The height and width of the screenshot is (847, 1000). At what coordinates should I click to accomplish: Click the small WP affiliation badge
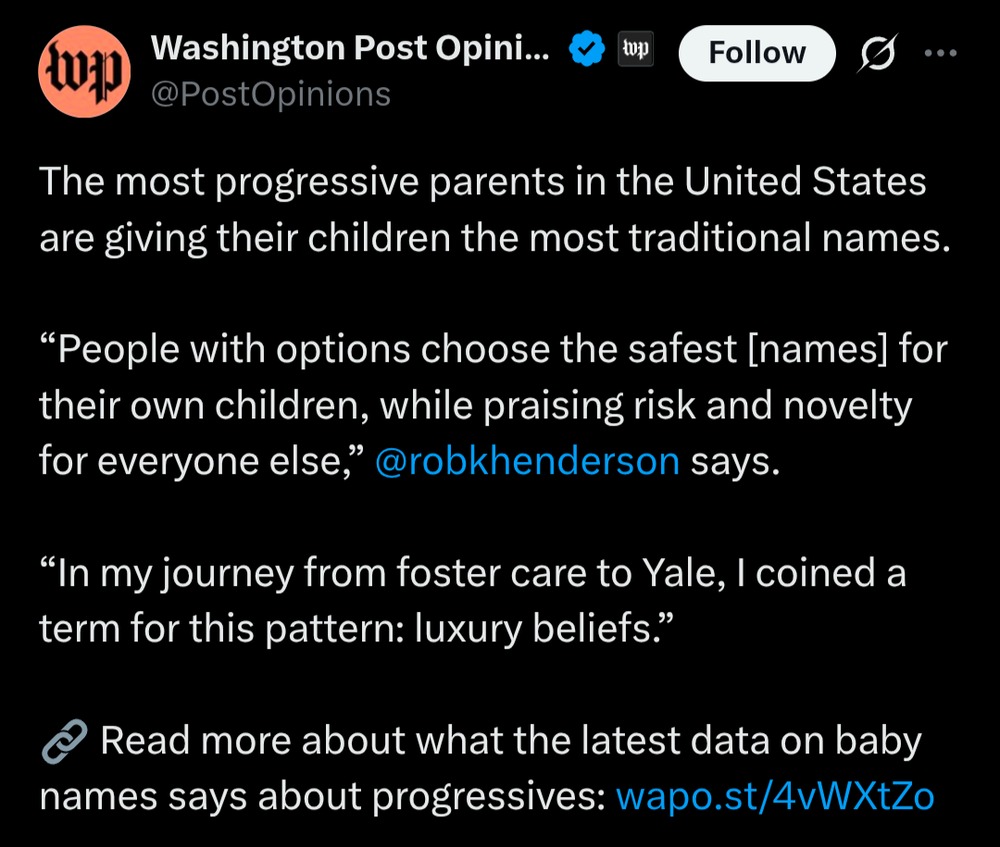(635, 48)
